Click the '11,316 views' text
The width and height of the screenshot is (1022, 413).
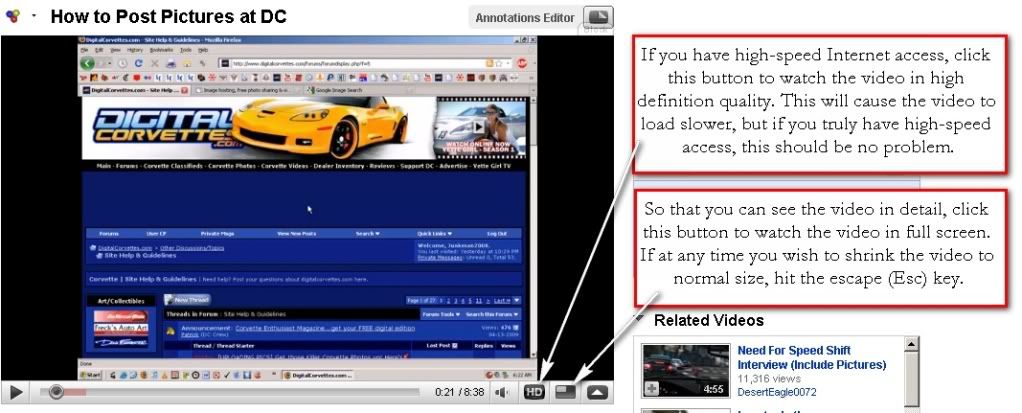tap(769, 378)
